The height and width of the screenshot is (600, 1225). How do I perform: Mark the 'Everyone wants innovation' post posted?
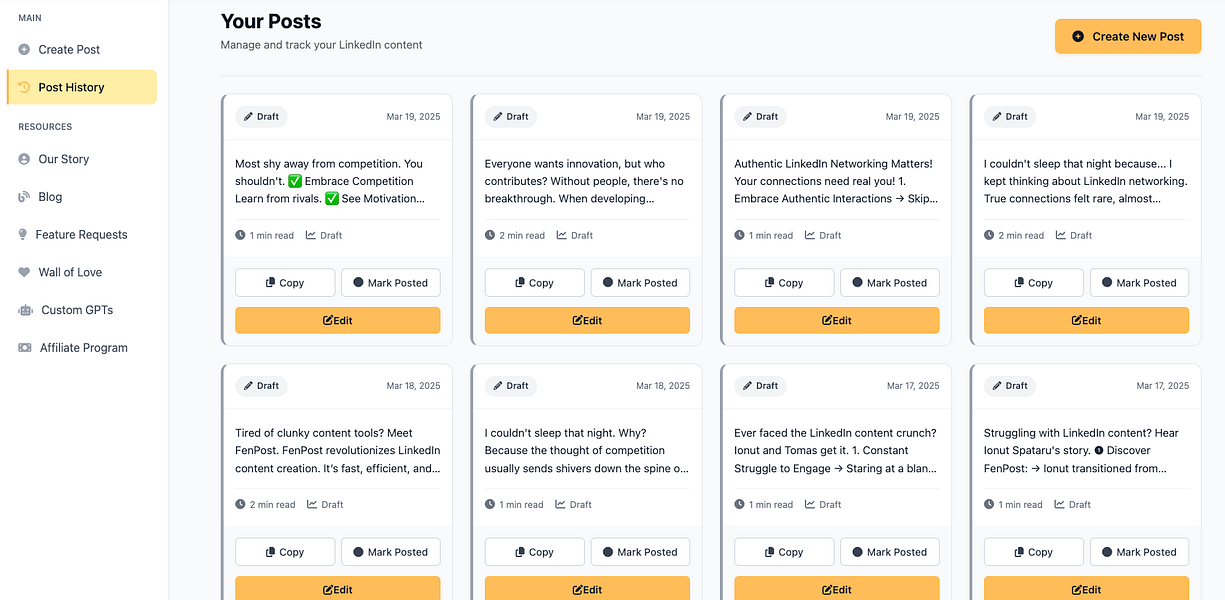(640, 283)
